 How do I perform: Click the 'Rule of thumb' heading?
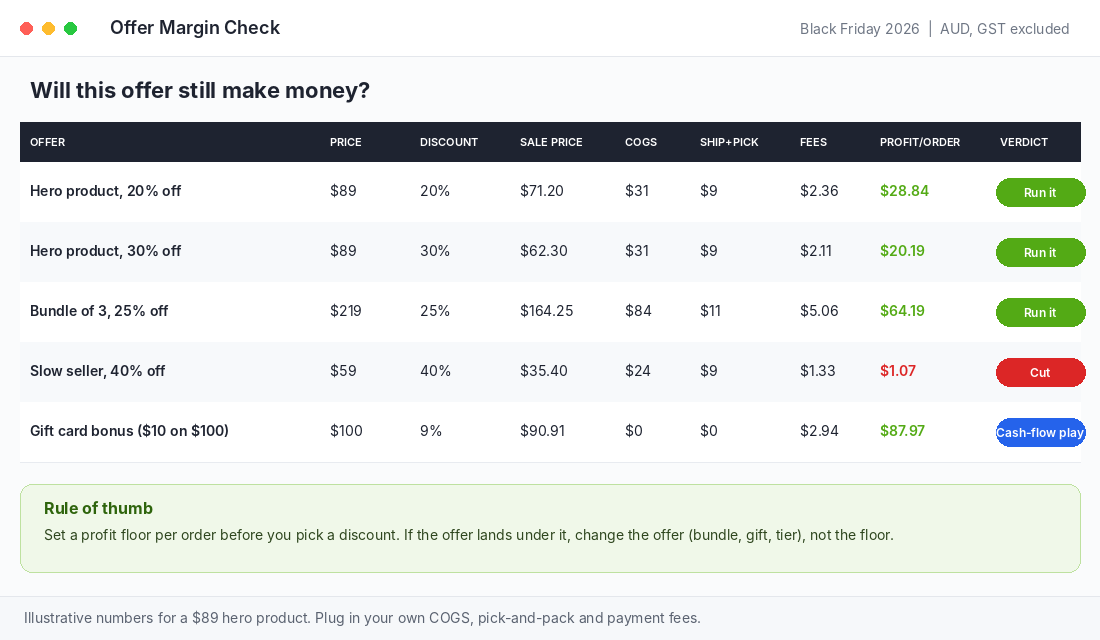pos(98,508)
